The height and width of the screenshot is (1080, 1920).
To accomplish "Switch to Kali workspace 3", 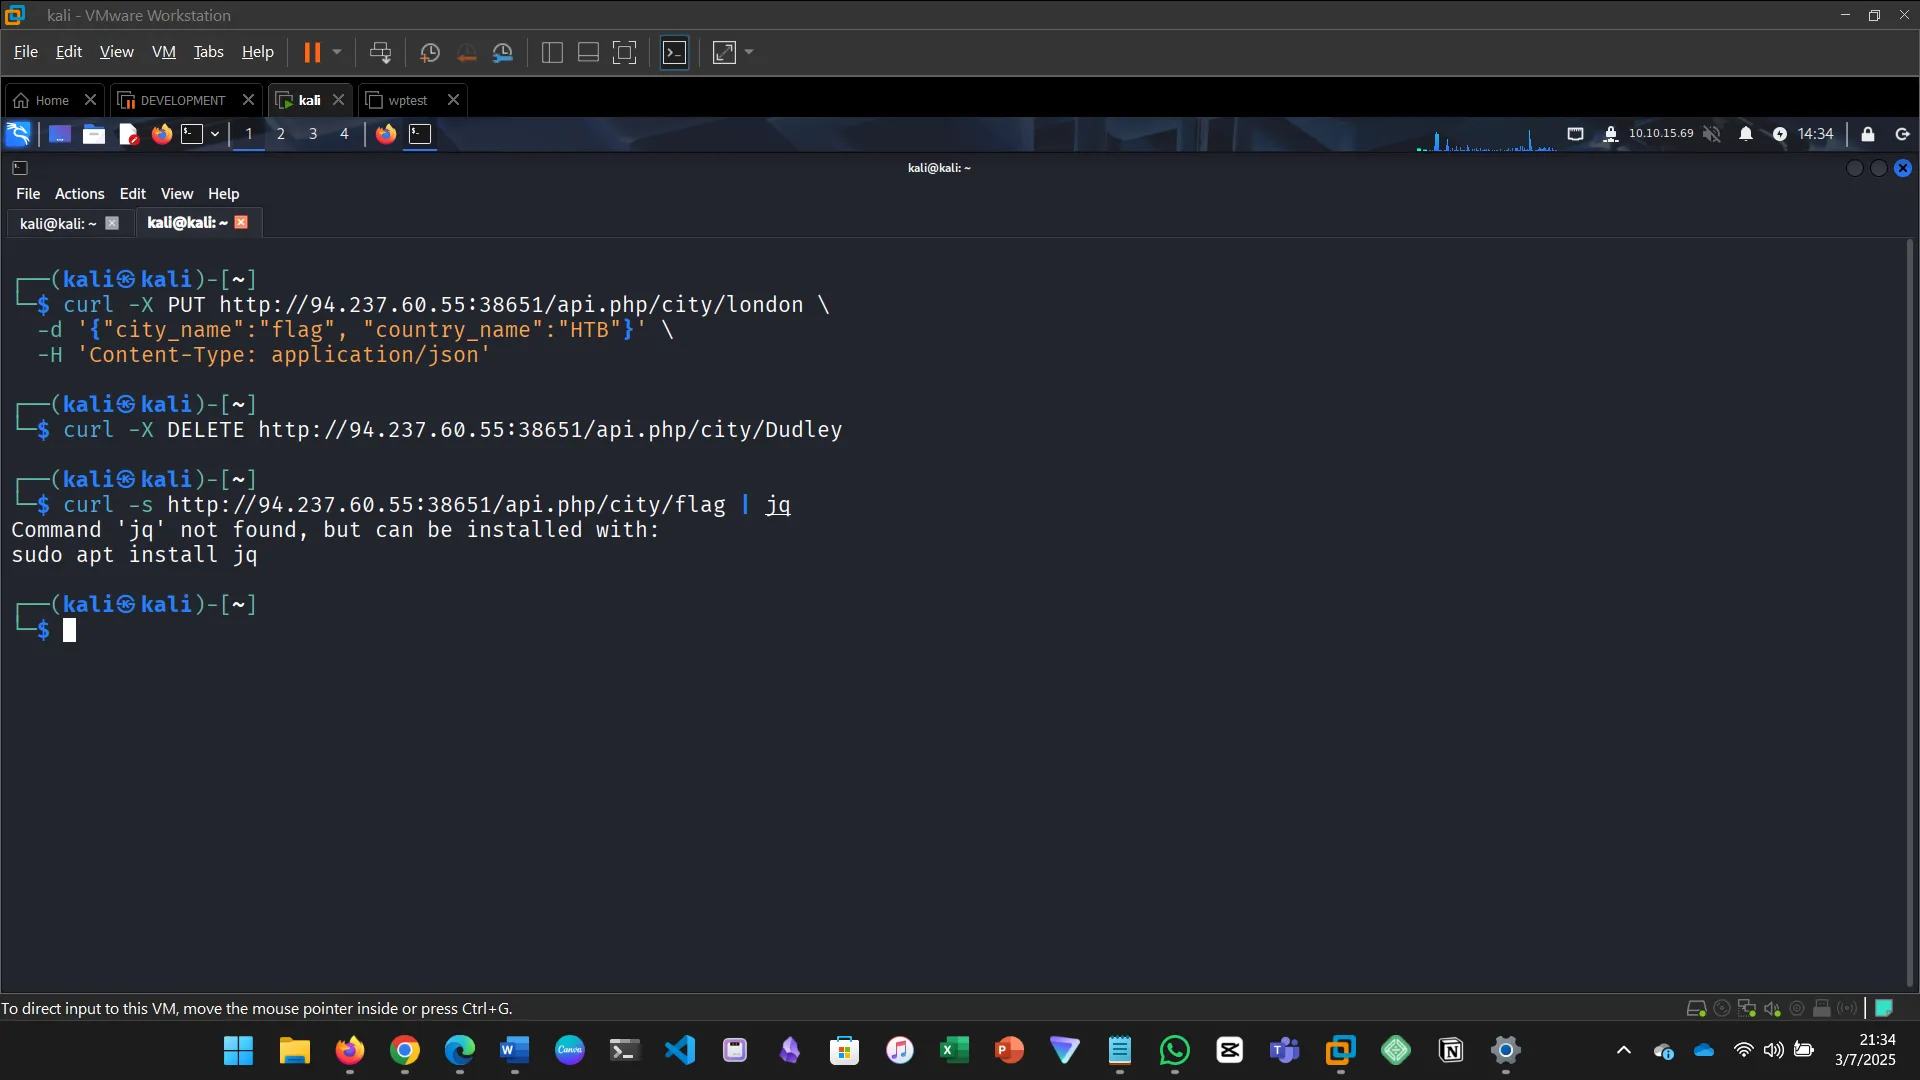I will tap(313, 134).
